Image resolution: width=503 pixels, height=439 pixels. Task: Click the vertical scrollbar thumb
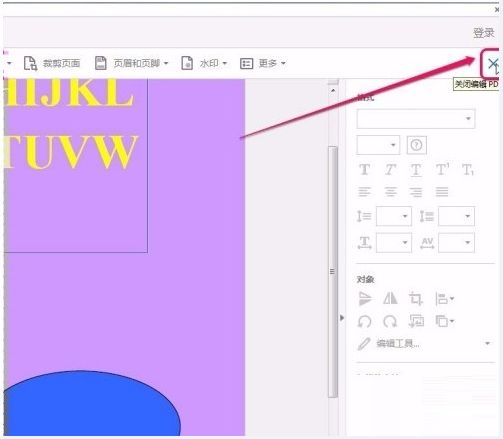333,272
